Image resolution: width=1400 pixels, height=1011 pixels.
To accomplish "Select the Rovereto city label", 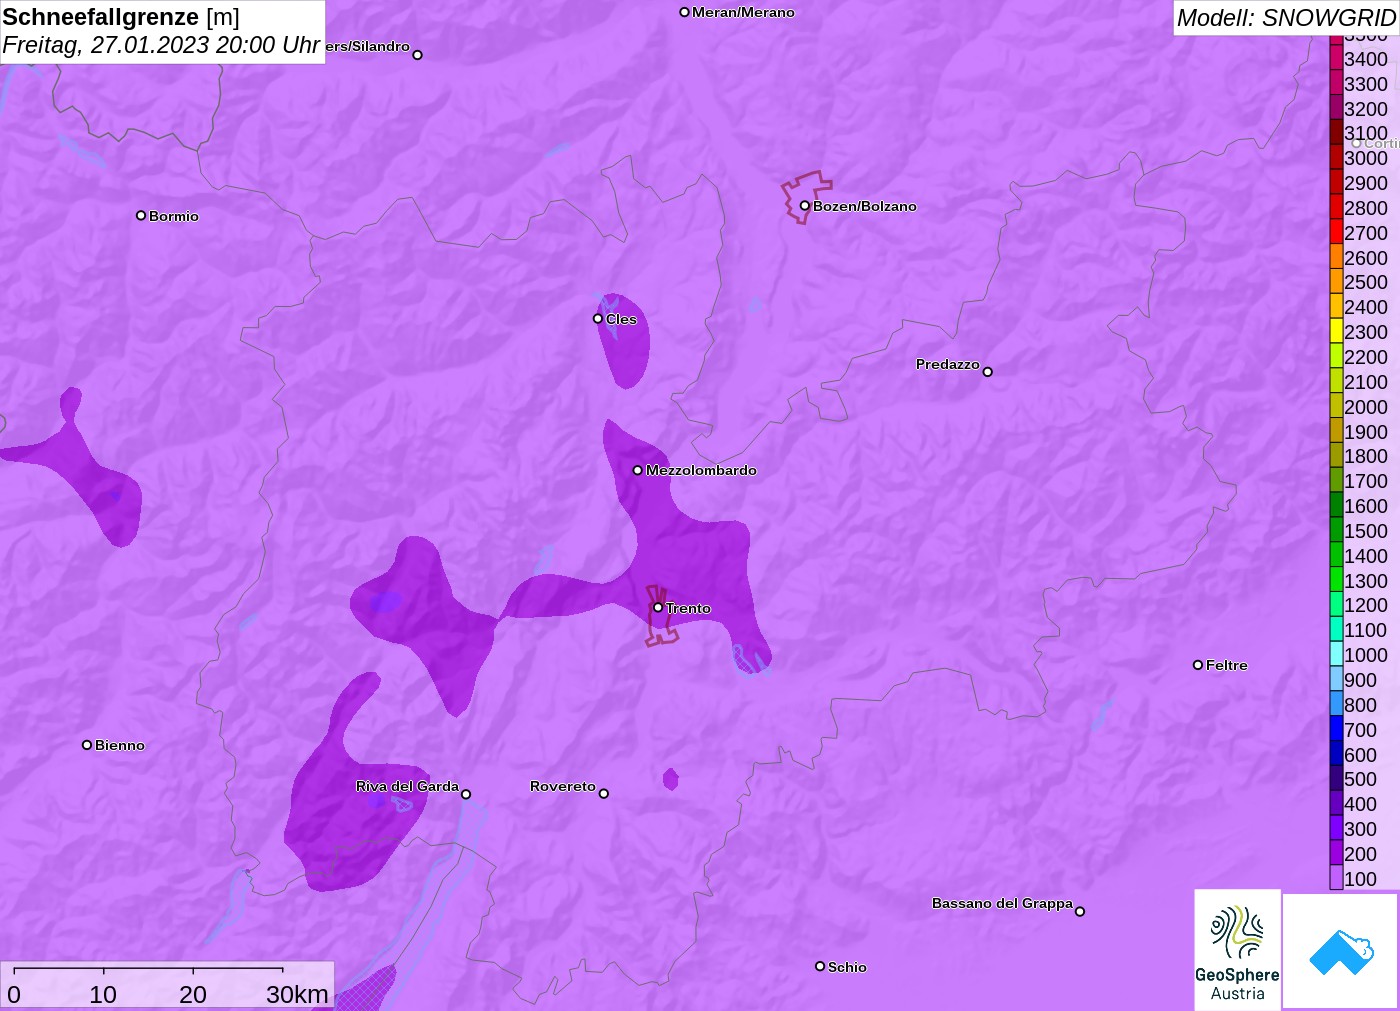I will click(x=563, y=786).
